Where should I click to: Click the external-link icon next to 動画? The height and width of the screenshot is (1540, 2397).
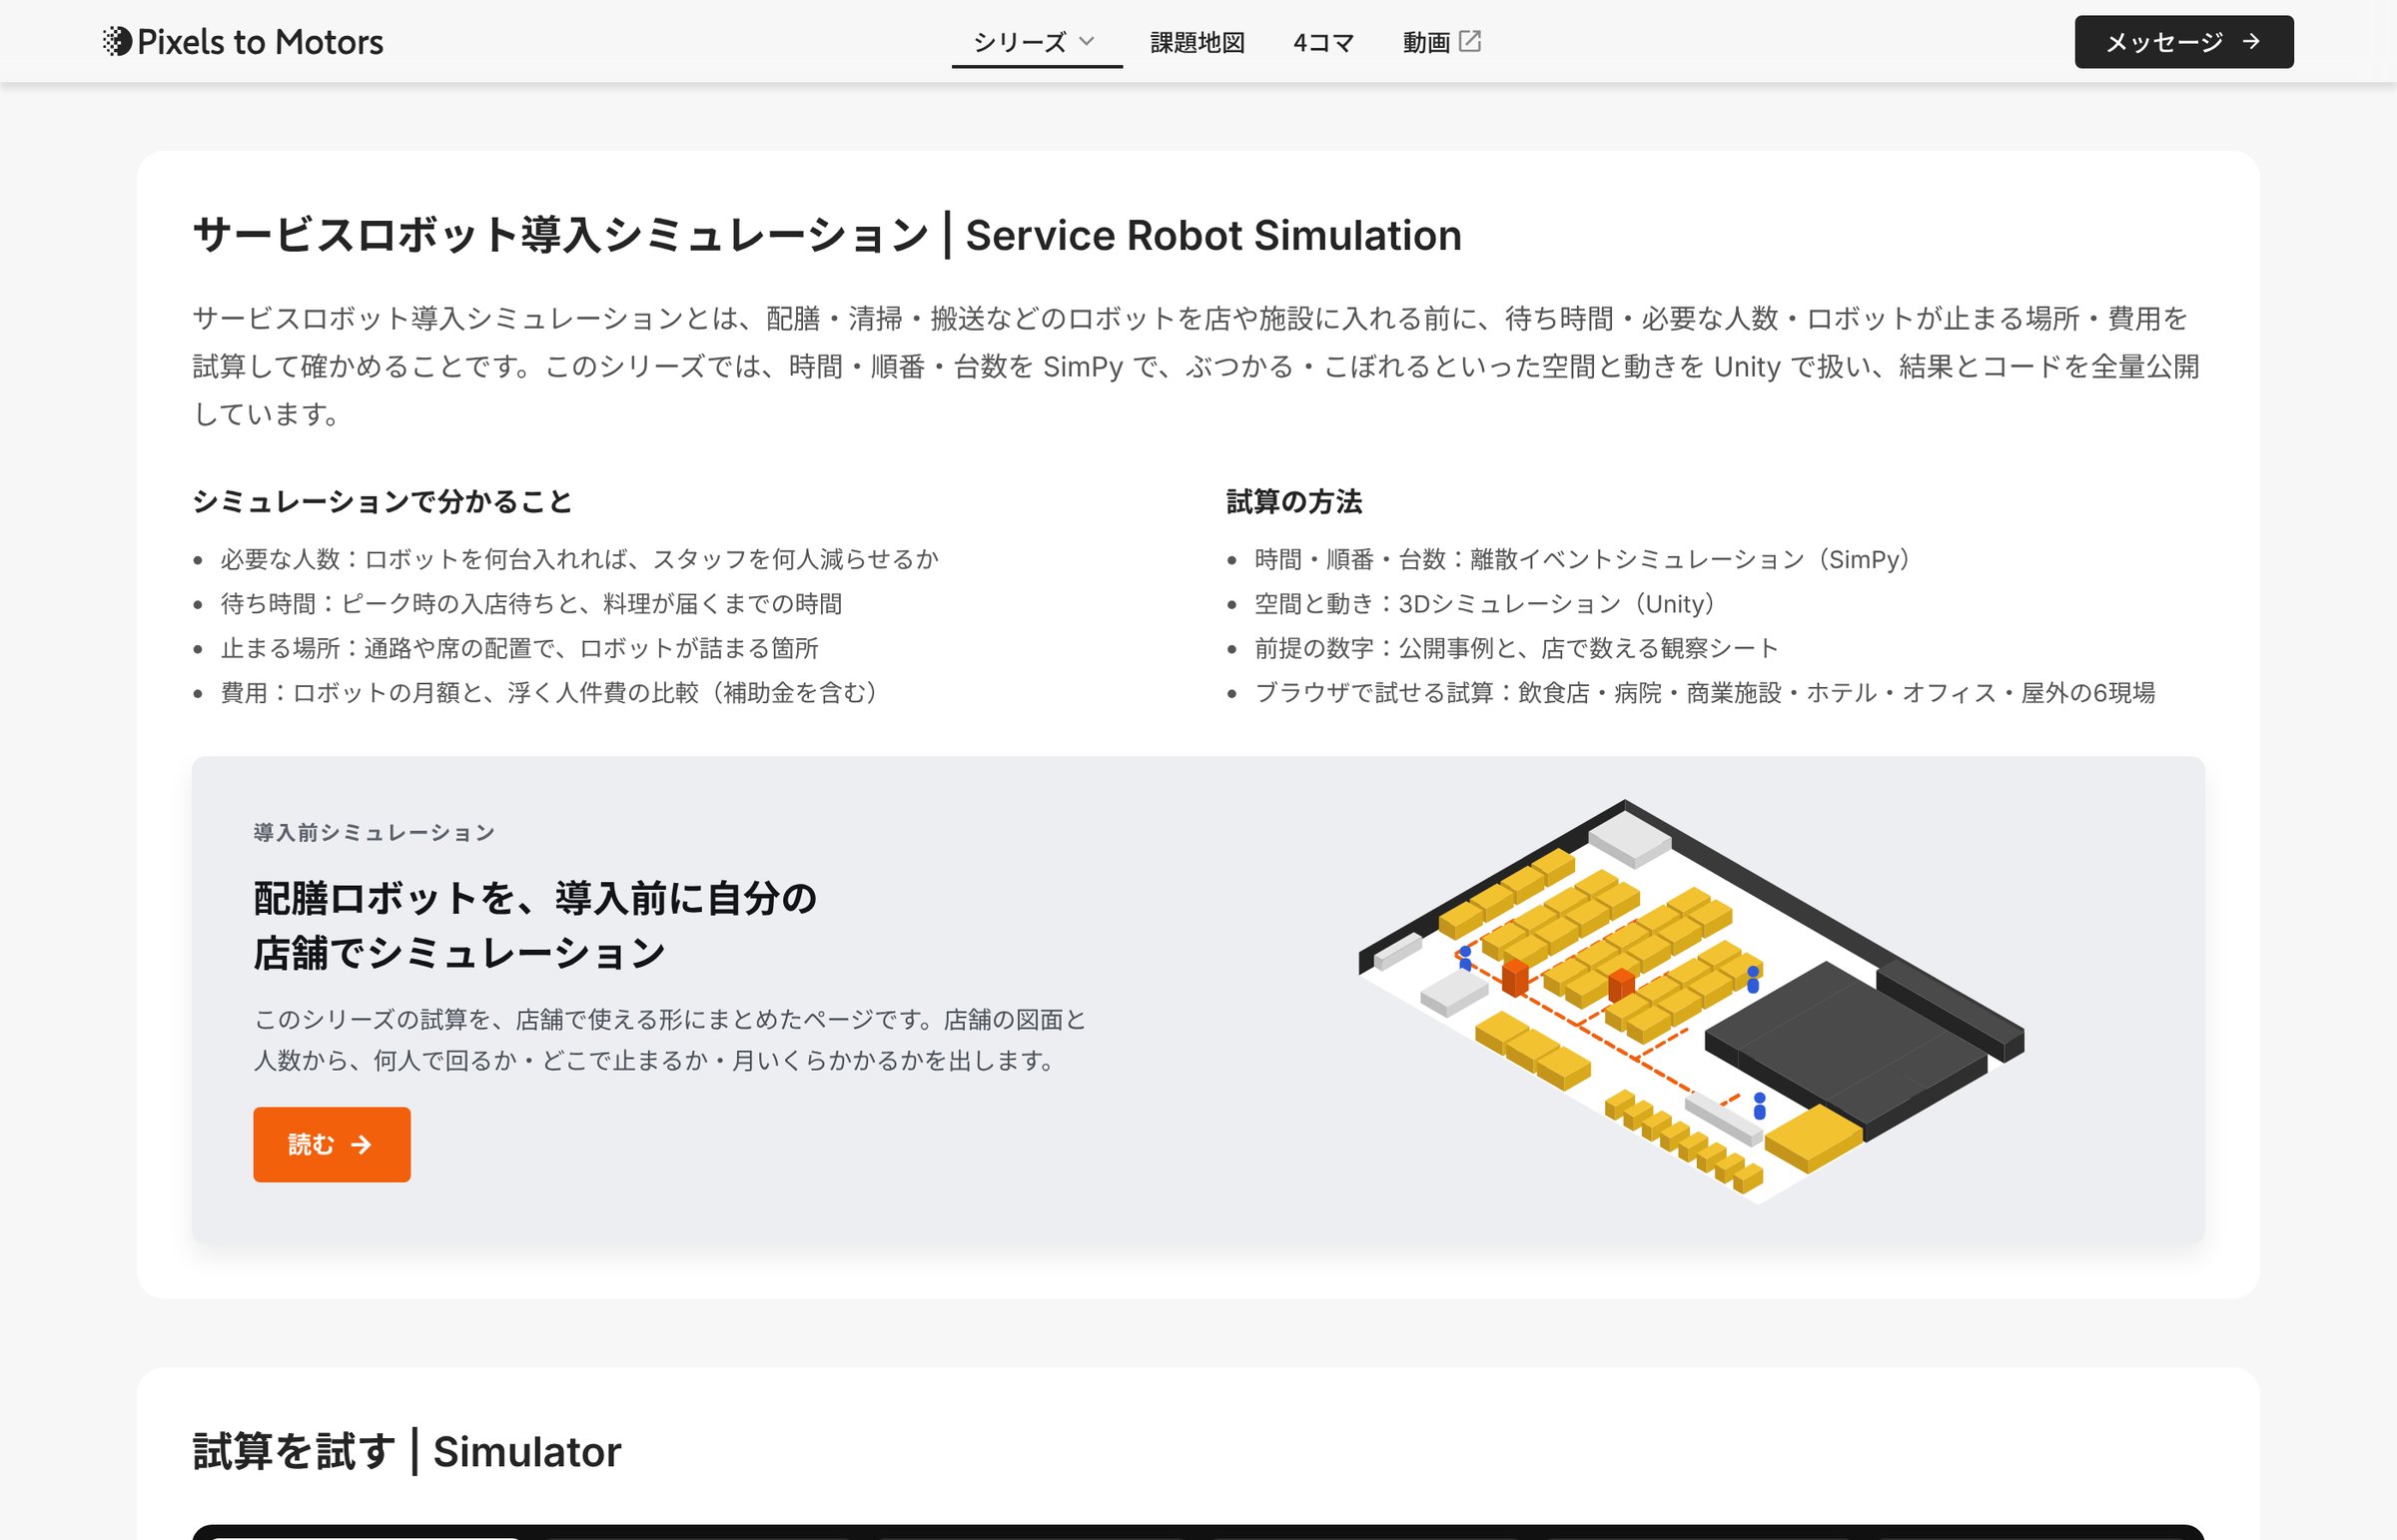click(x=1470, y=41)
